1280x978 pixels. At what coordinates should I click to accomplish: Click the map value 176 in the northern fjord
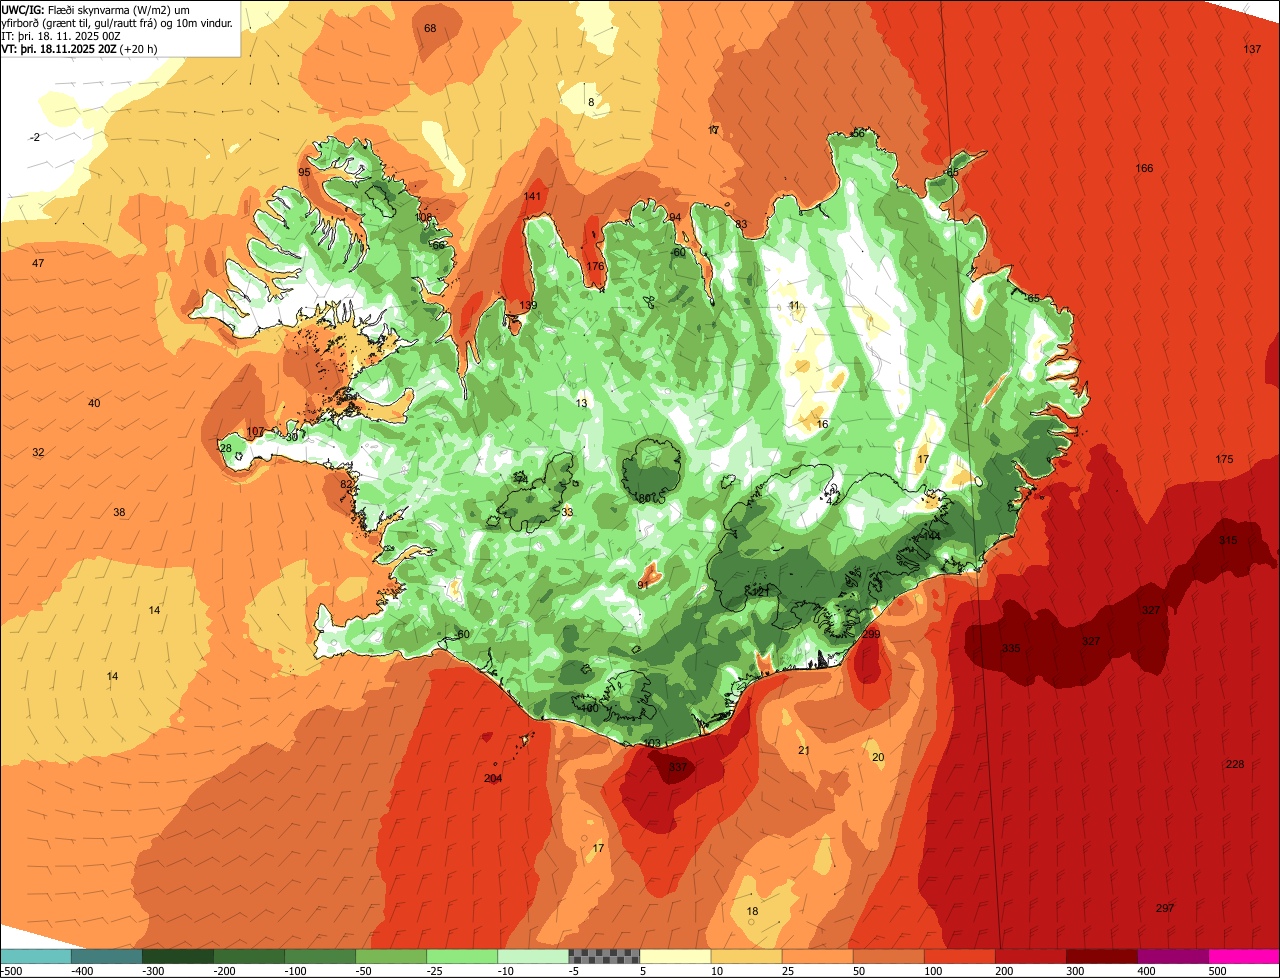coord(595,266)
